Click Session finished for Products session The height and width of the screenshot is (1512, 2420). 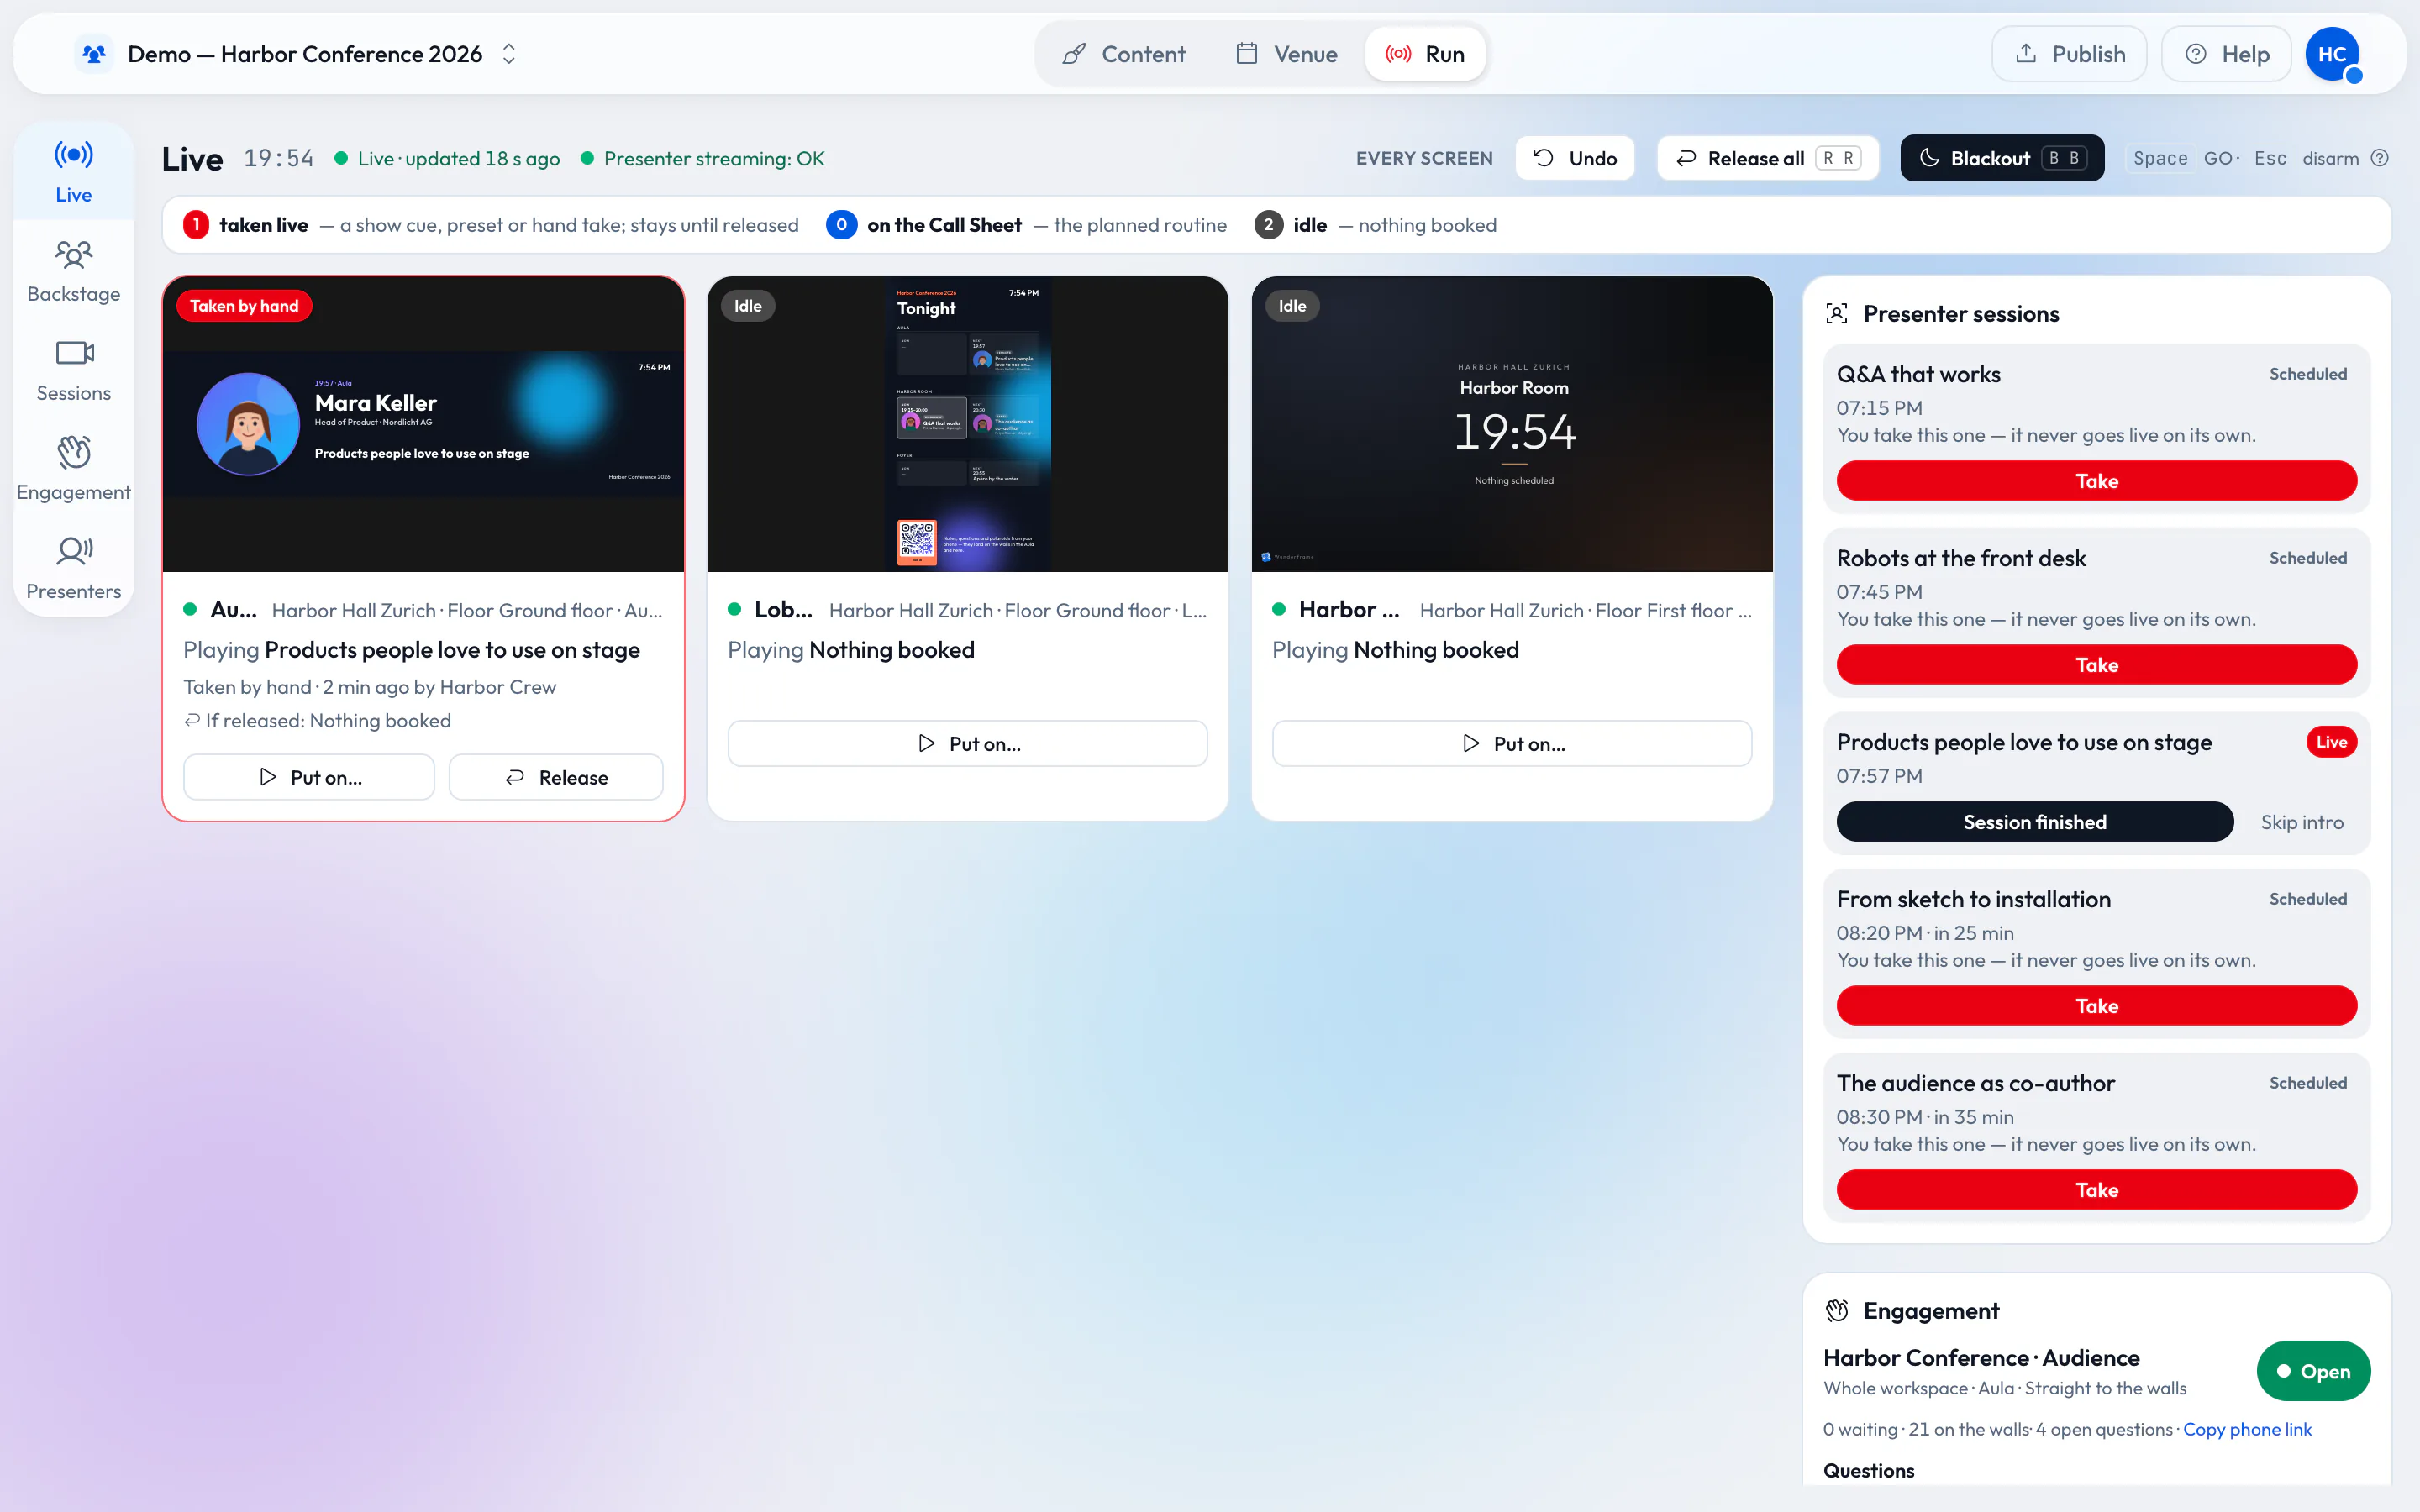point(2034,822)
